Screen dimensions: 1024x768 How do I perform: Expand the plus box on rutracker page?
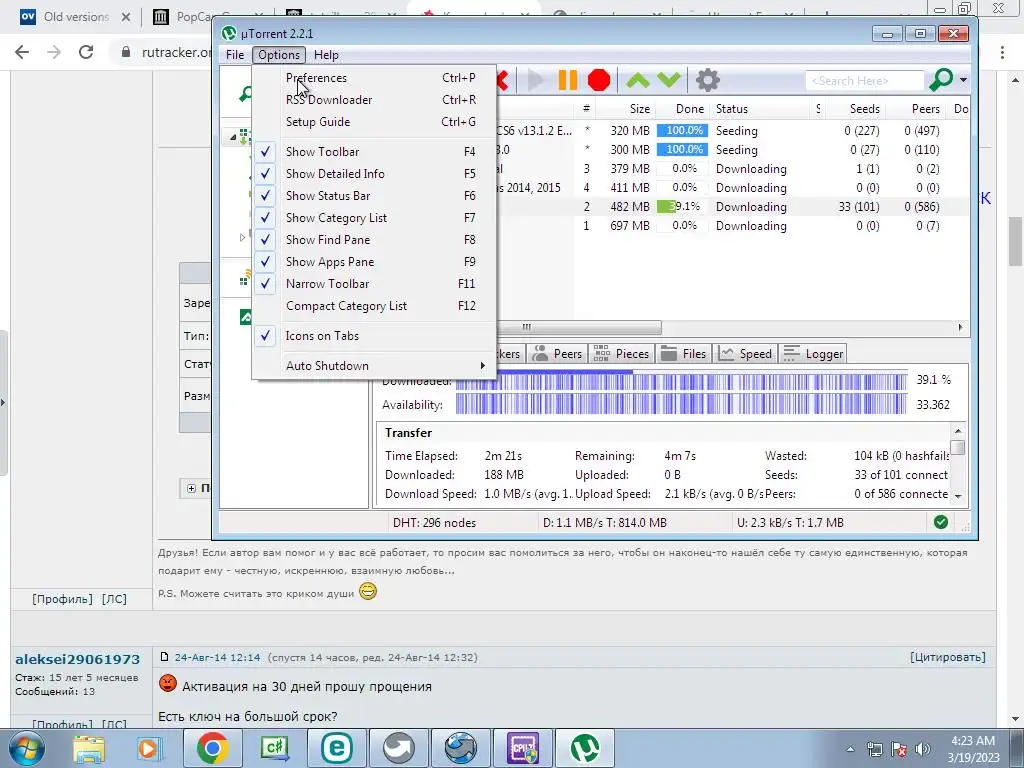click(191, 488)
